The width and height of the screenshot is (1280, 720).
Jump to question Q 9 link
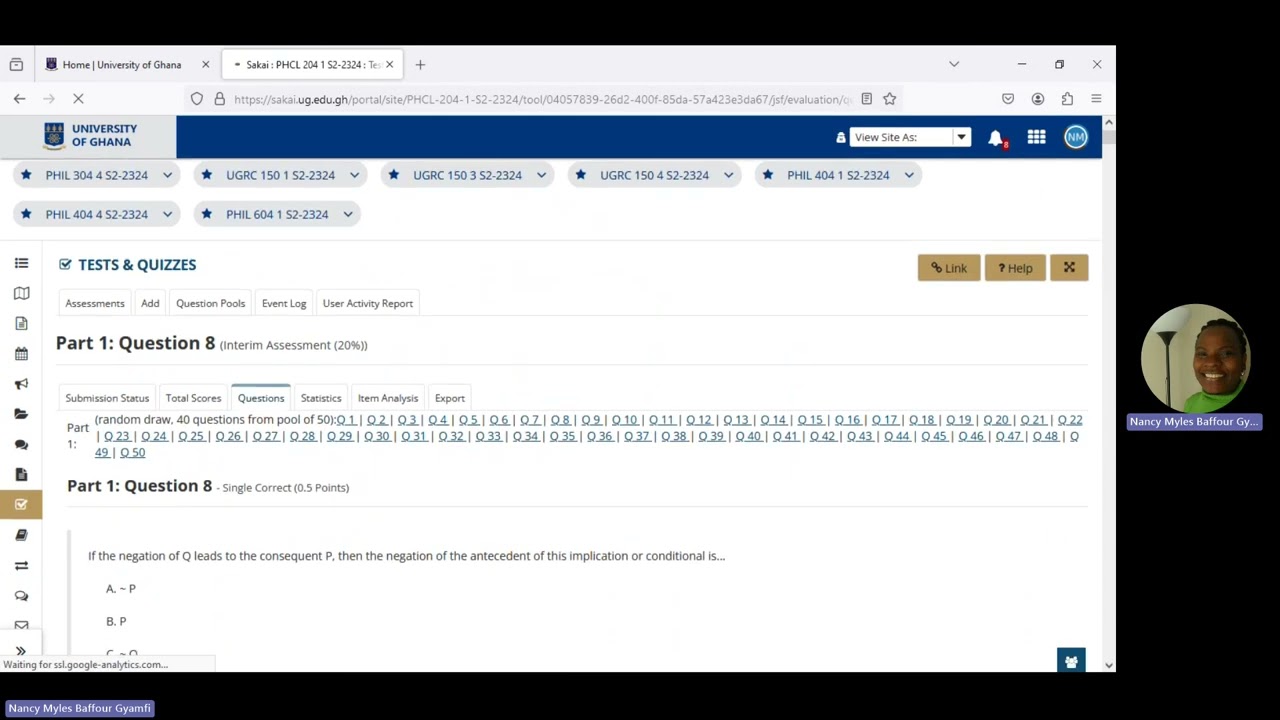click(x=591, y=420)
